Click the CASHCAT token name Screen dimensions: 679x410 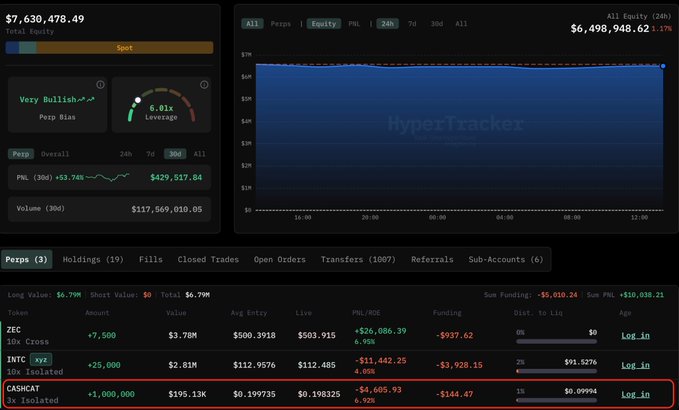point(23,389)
